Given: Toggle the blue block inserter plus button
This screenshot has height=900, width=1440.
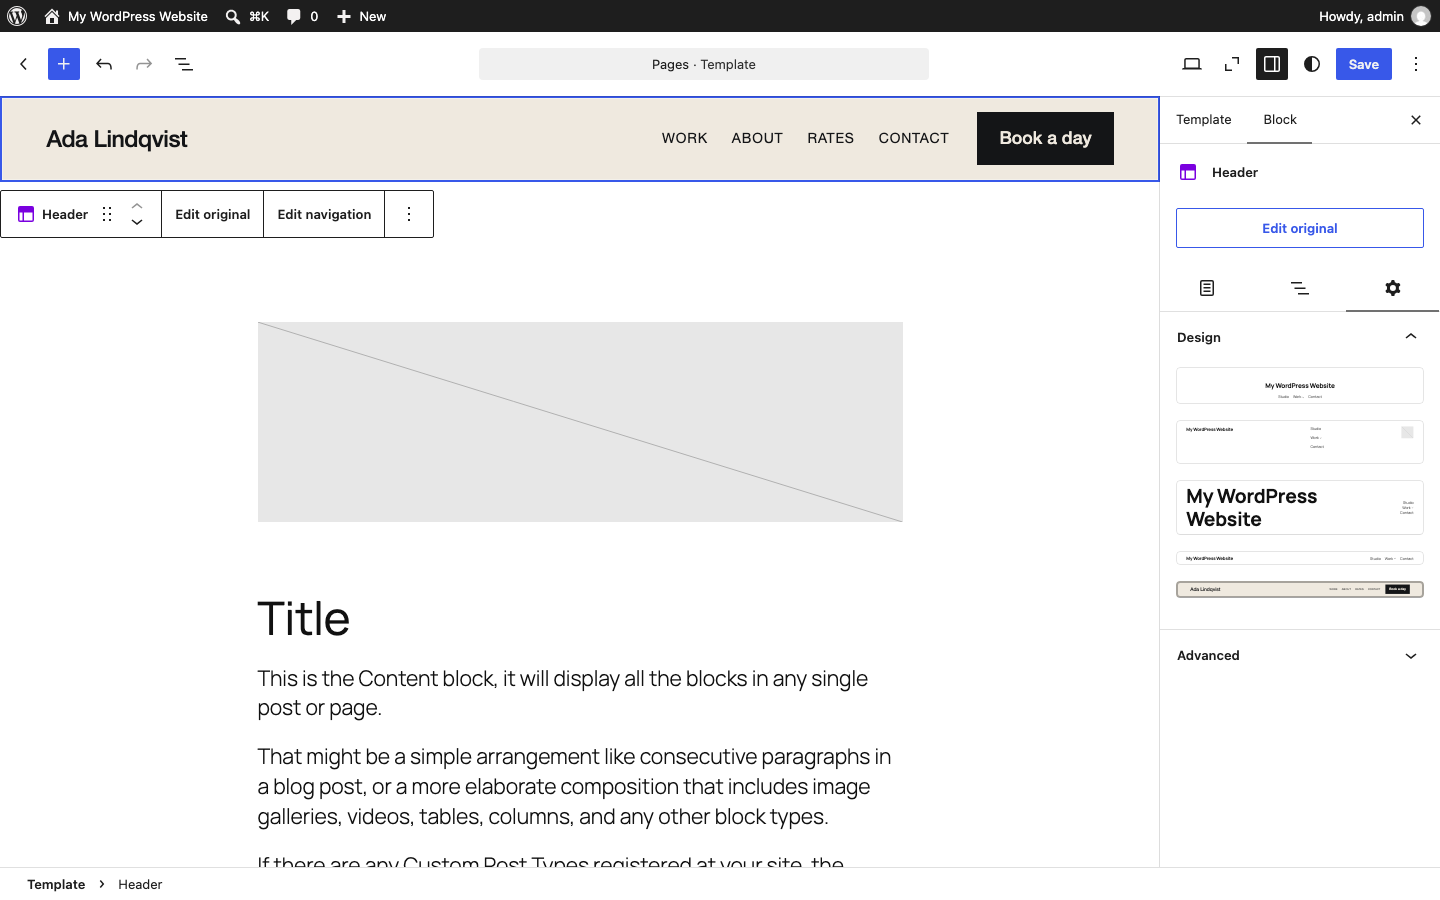Looking at the screenshot, I should click(x=64, y=64).
